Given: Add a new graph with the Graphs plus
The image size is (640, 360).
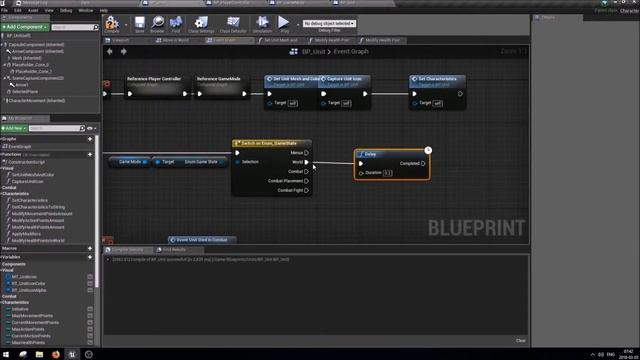Looking at the screenshot, I should tap(90, 139).
